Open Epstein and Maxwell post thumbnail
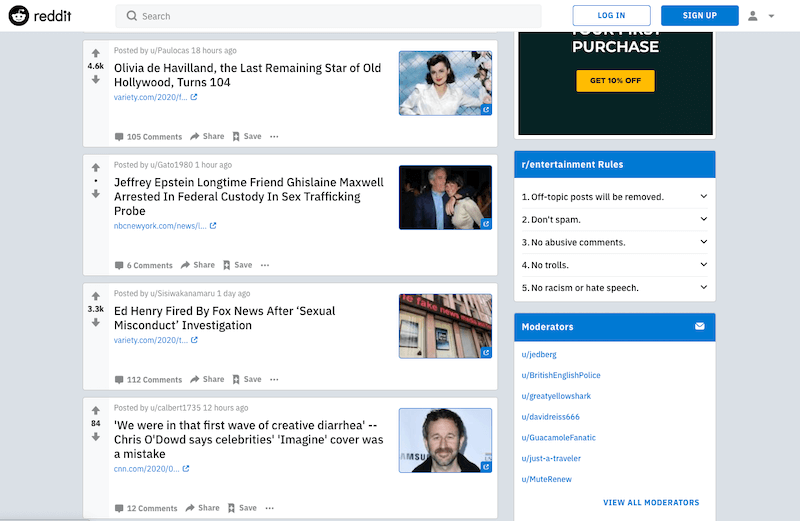This screenshot has width=800, height=521. [x=445, y=197]
